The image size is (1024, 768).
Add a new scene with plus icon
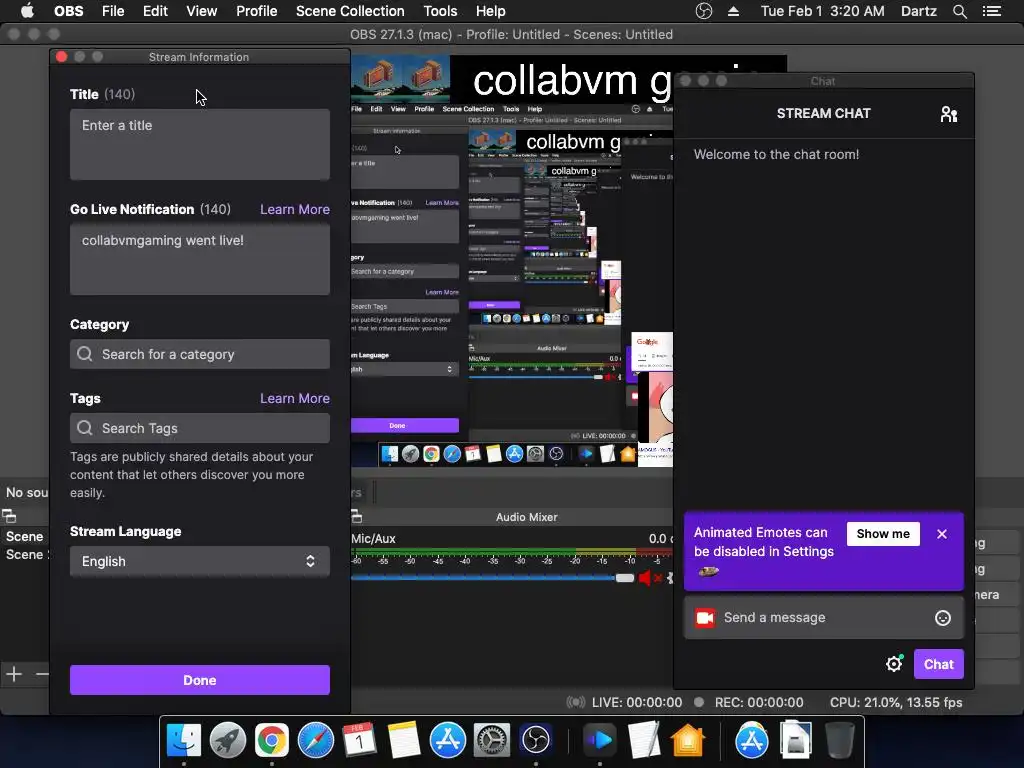pyautogui.click(x=14, y=674)
